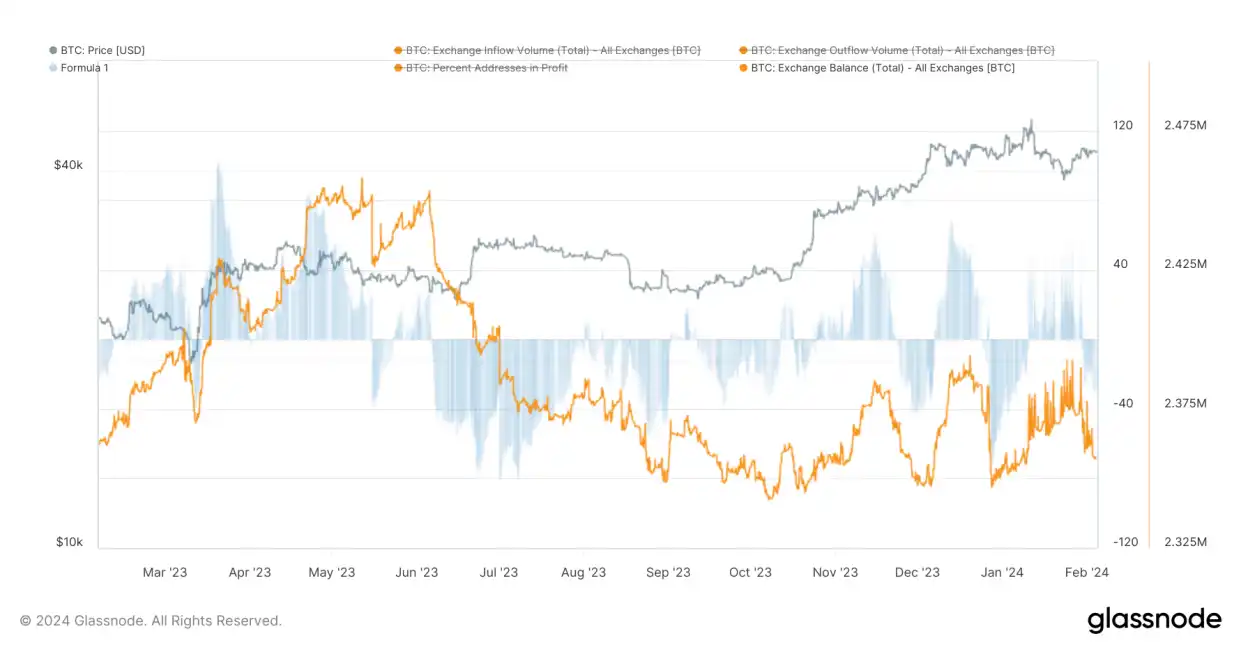Screen dimensions: 1252x663
Task: Click the glassnode logo
Action: [x=1154, y=620]
